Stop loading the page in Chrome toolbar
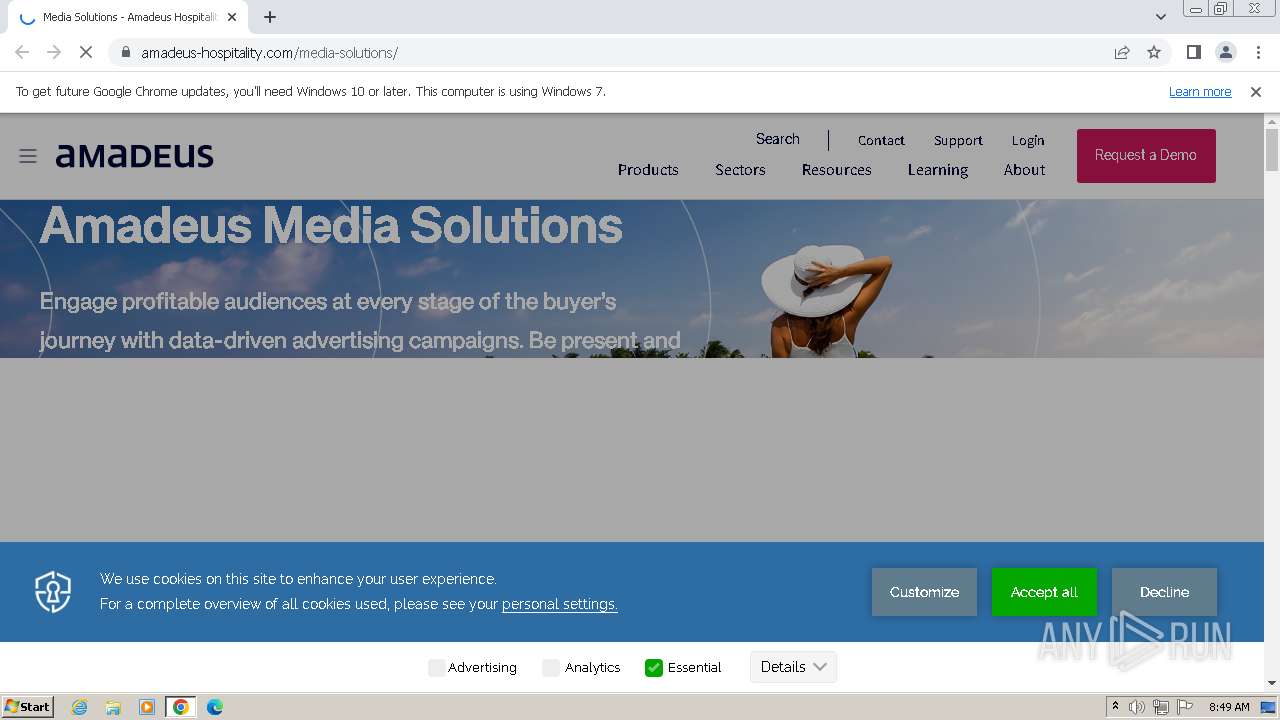Viewport: 1280px width, 720px height. pos(86,53)
